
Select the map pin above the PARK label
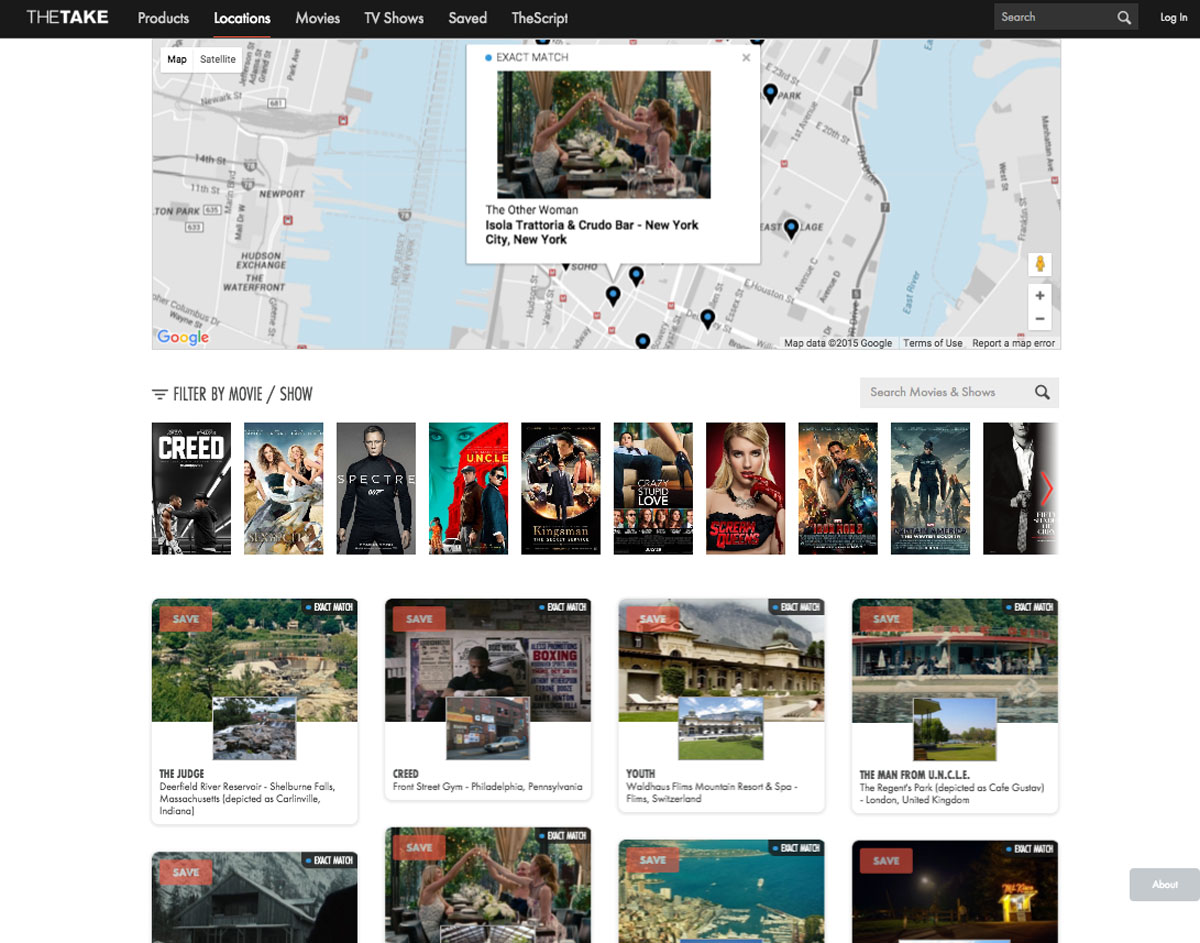(x=770, y=93)
